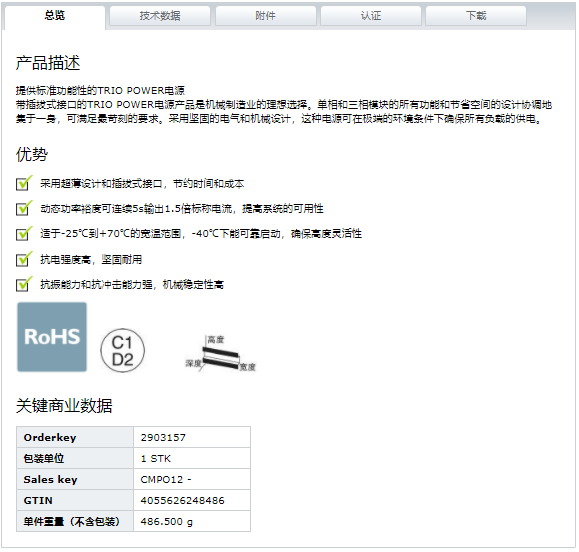
Task: Click the line 提供标准功能性的TRIO POWER电源
Action: [x=100, y=90]
